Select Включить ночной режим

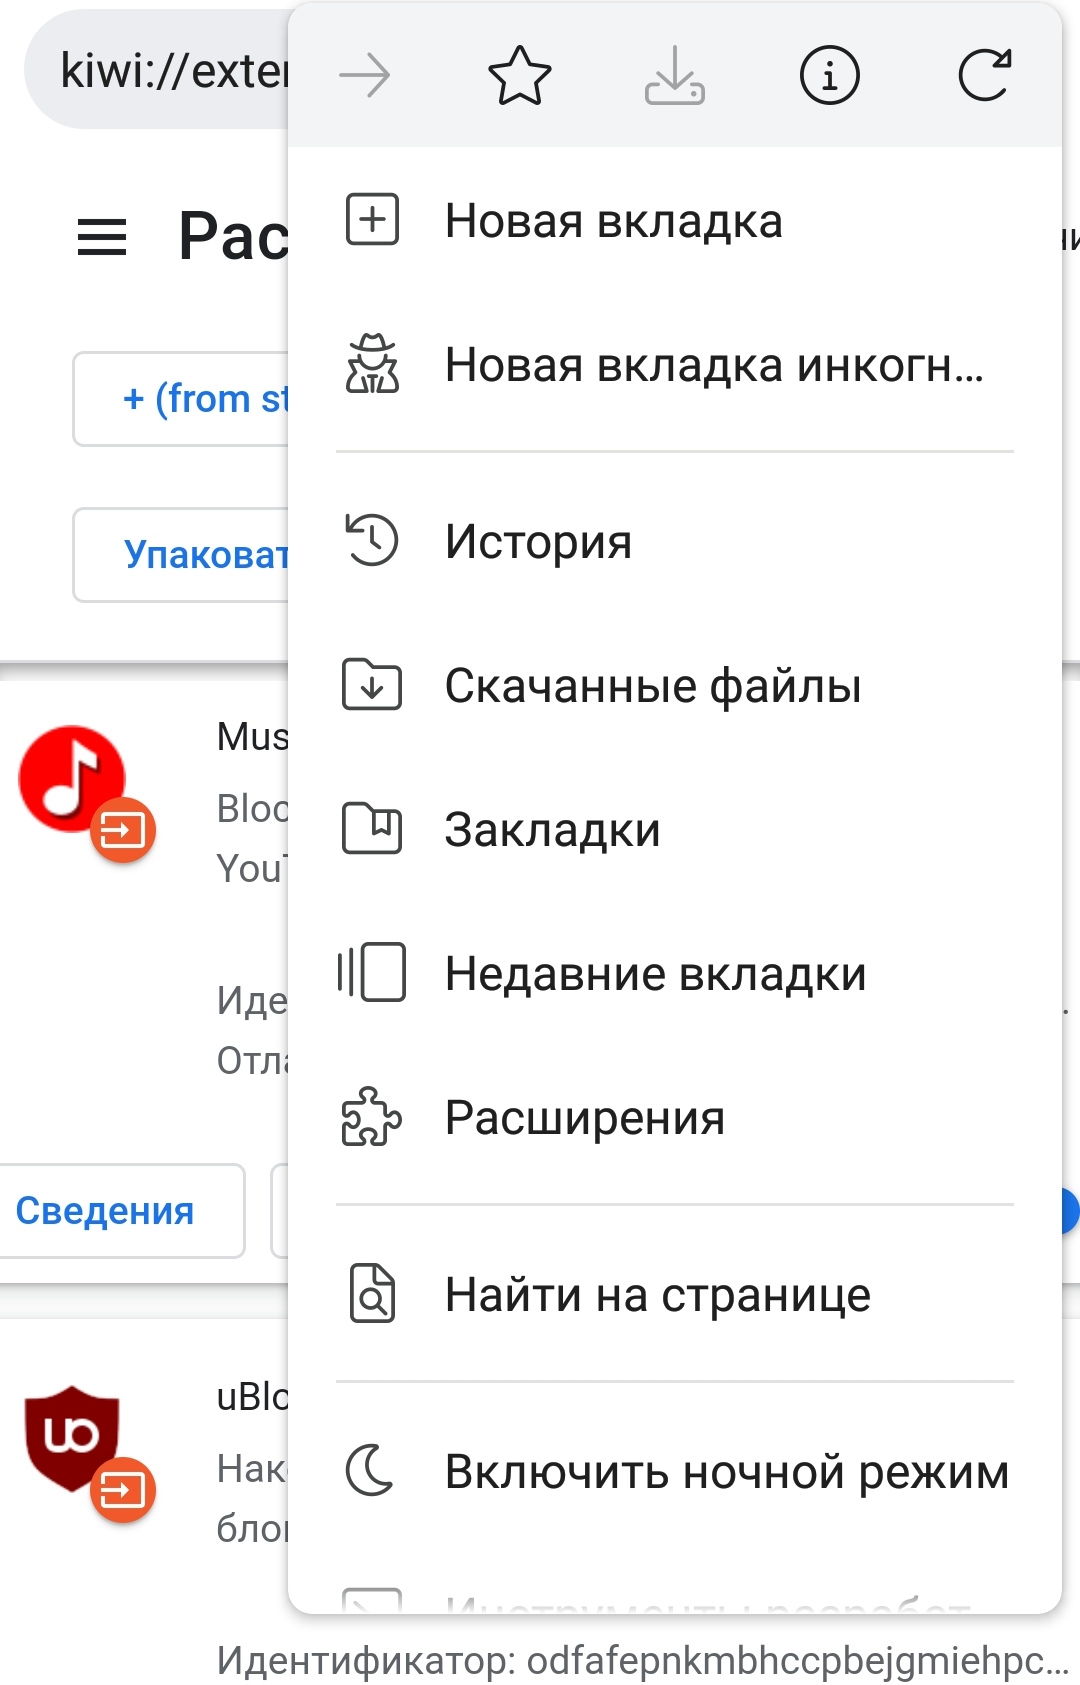point(675,1471)
